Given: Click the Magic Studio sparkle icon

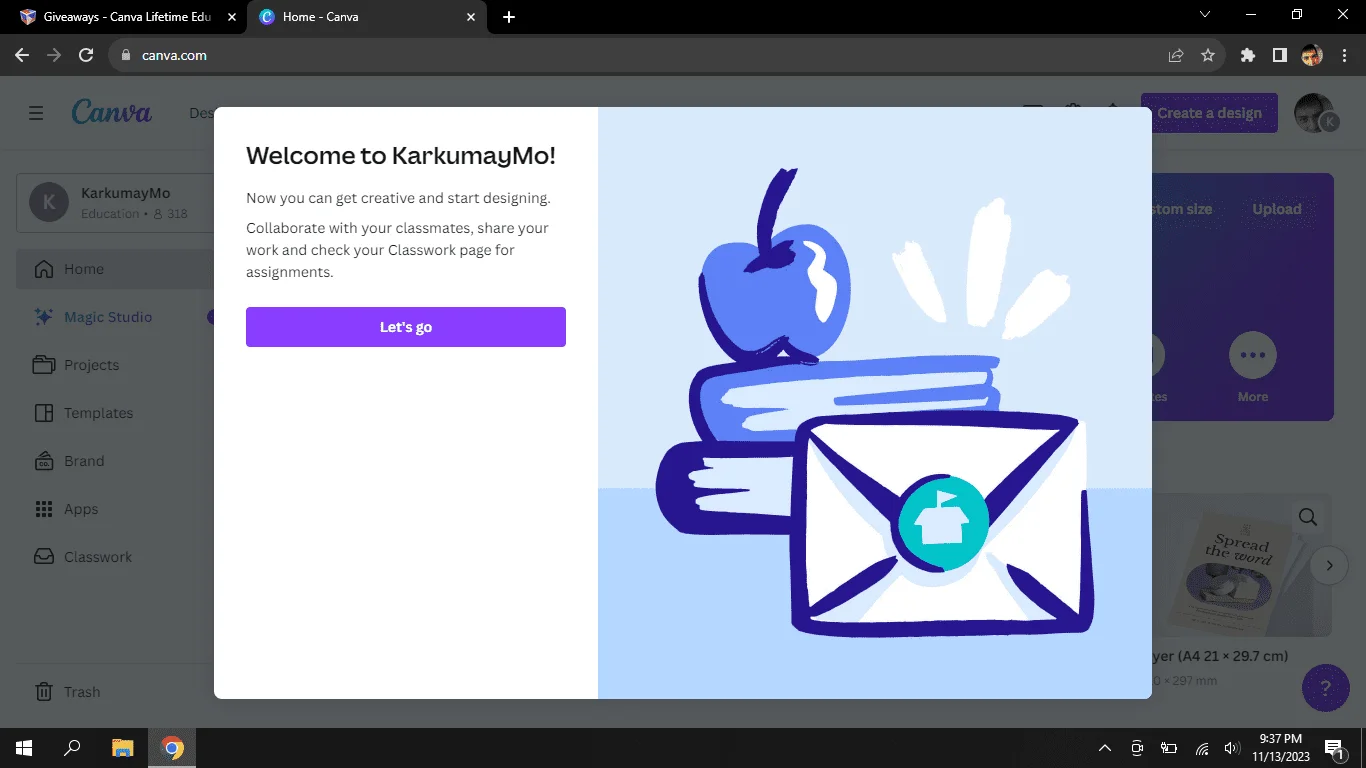Looking at the screenshot, I should pos(43,317).
